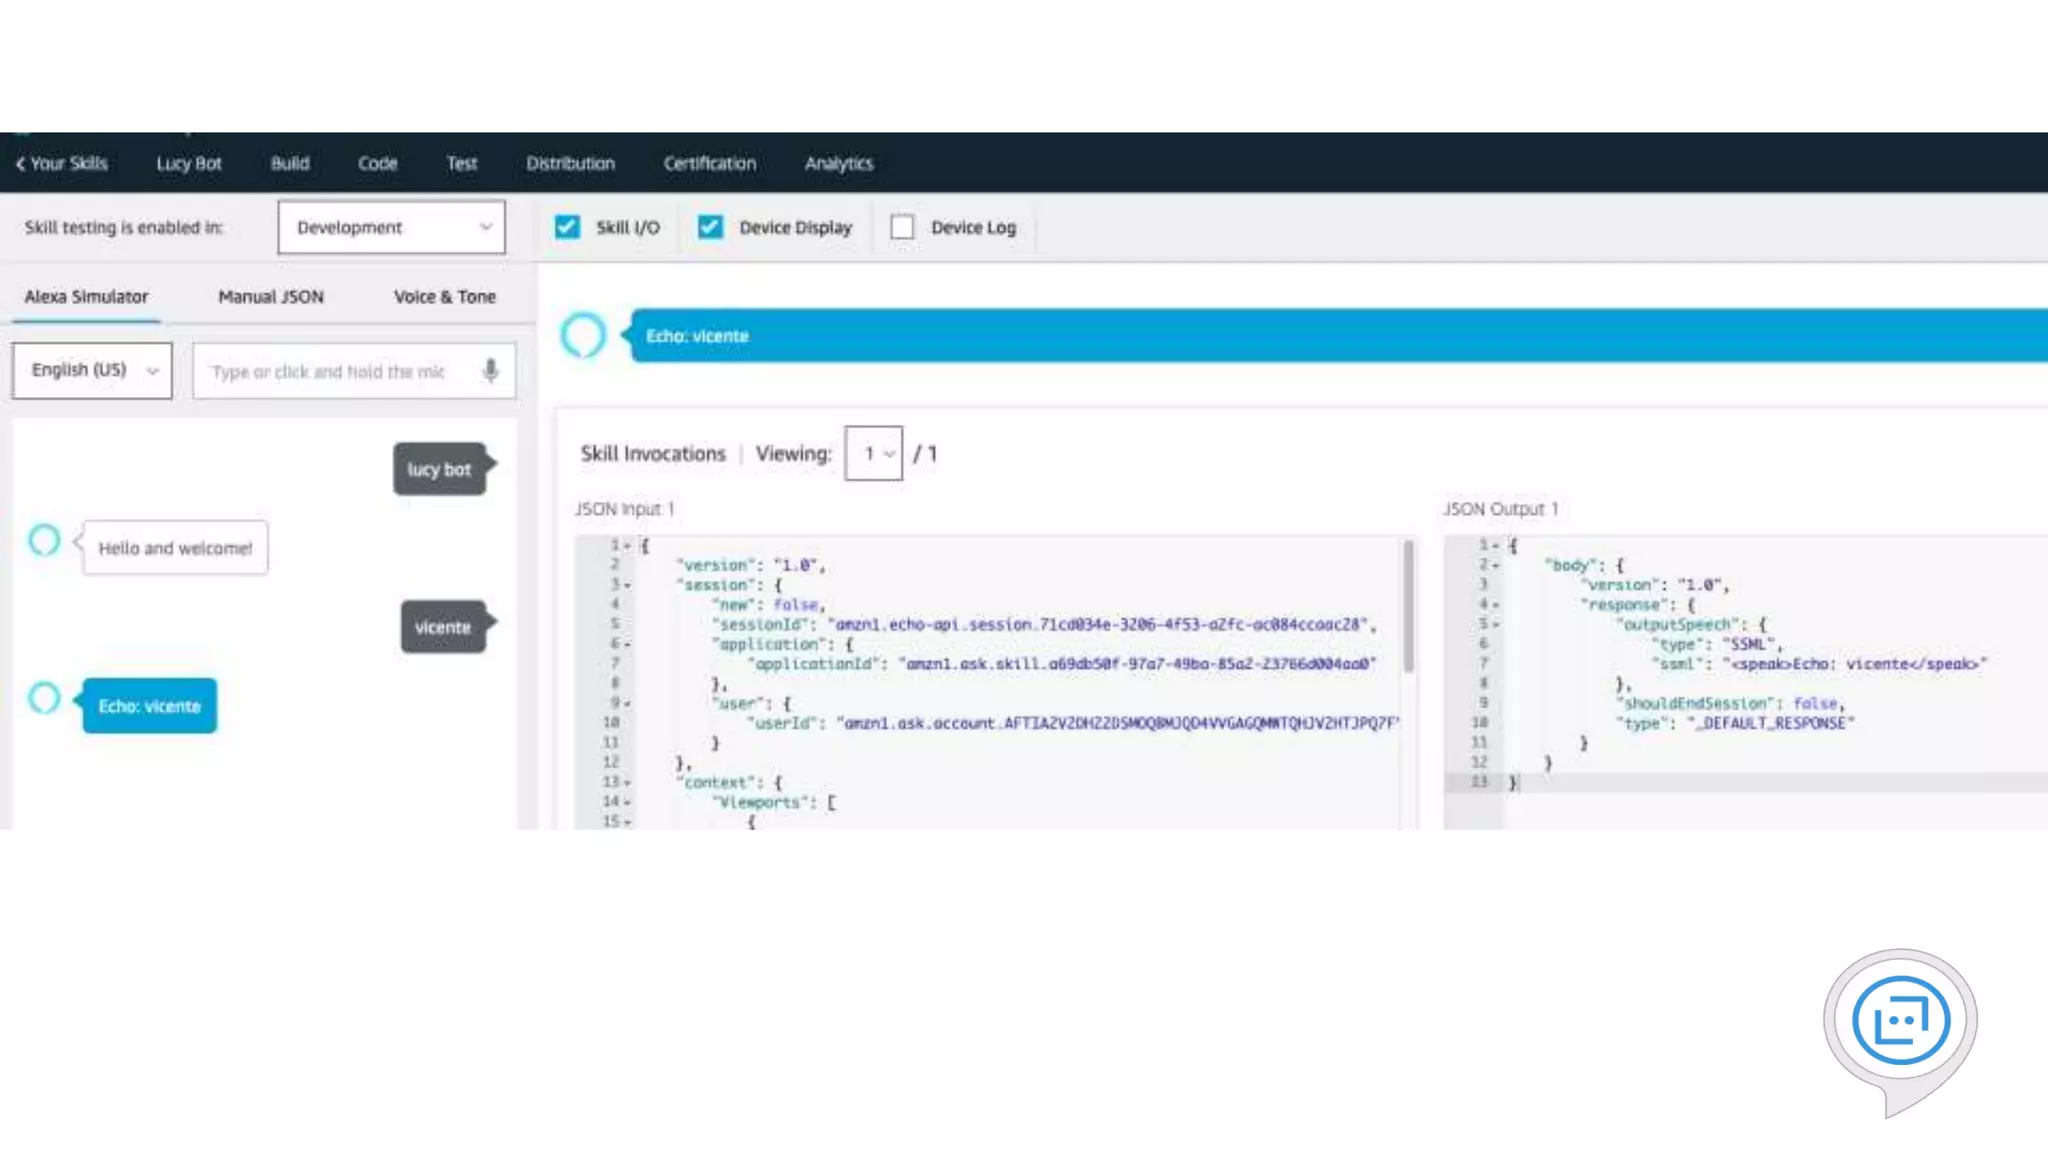
Task: Collapse JSON input line 3 session fold arrow
Action: coord(628,585)
